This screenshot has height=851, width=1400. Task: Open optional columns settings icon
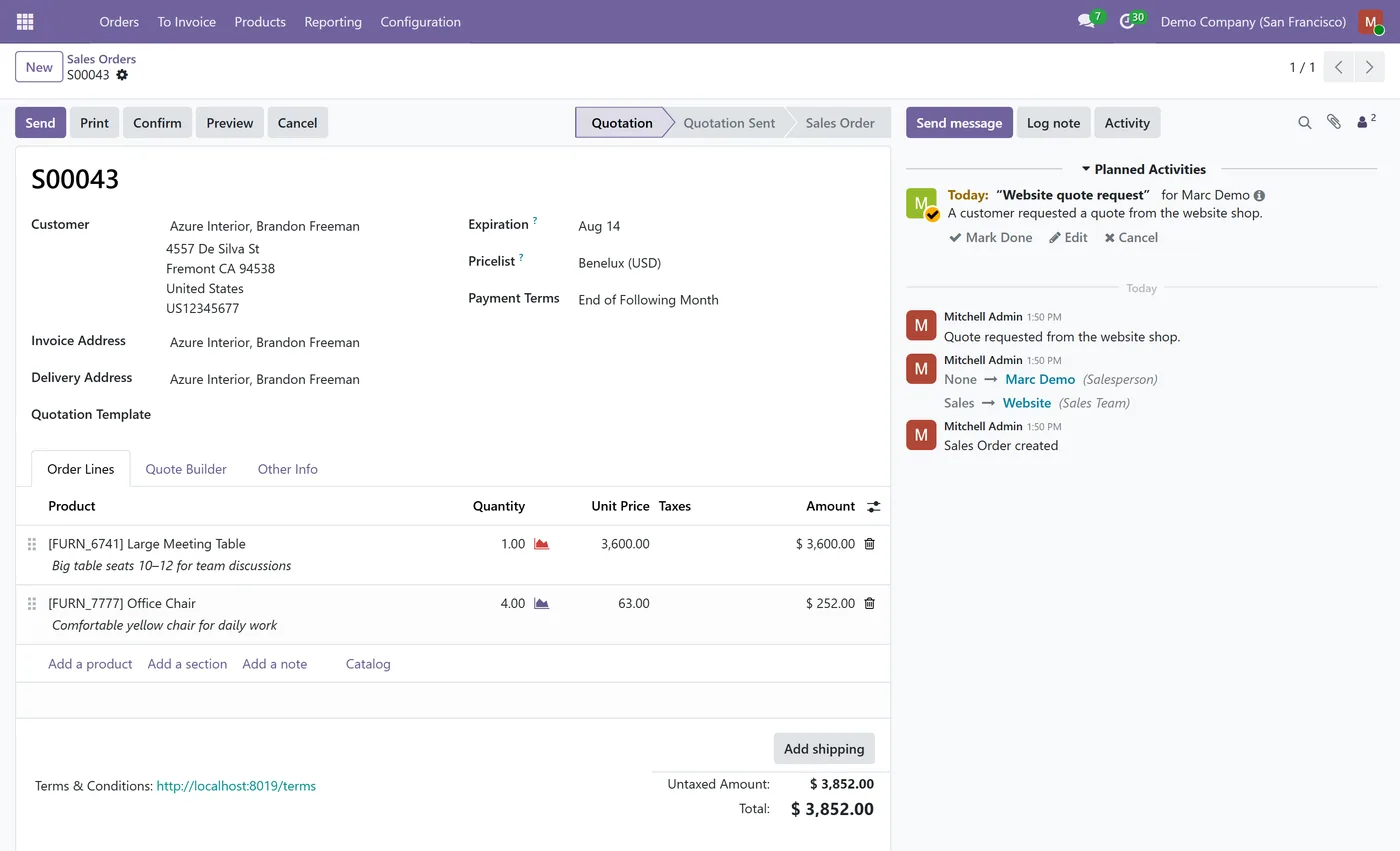pyautogui.click(x=873, y=507)
